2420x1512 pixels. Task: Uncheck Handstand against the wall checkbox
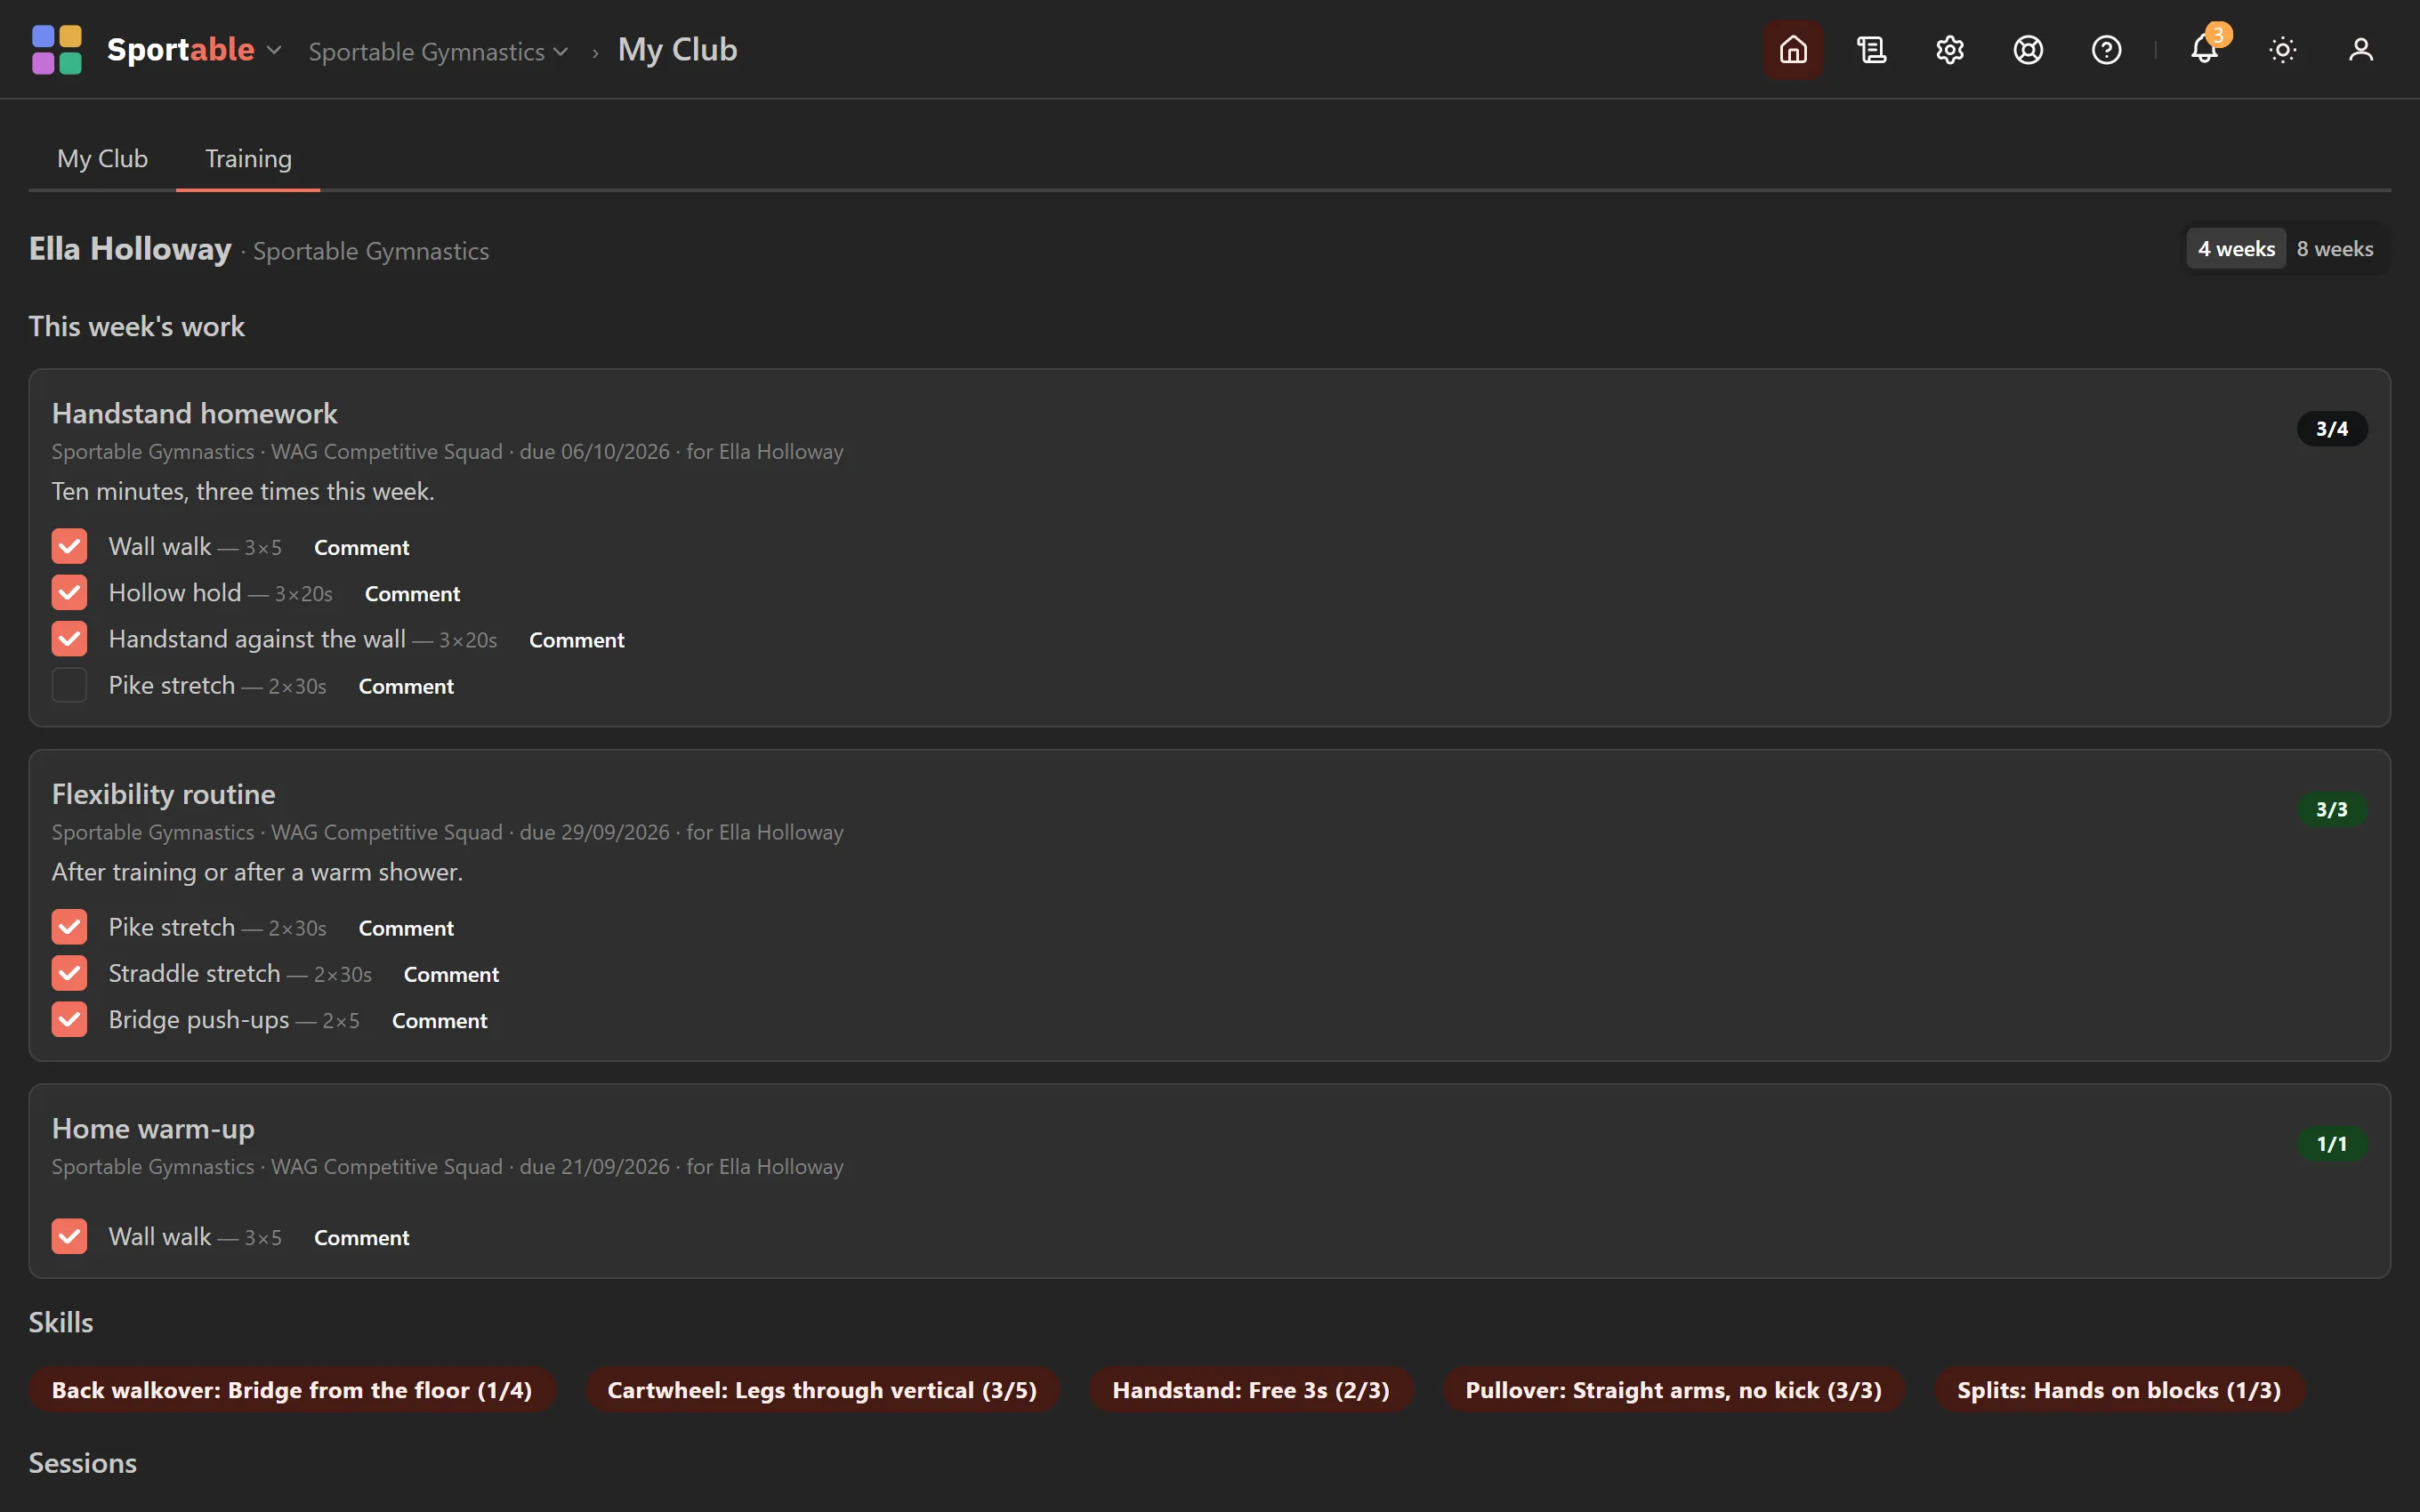pos(69,638)
